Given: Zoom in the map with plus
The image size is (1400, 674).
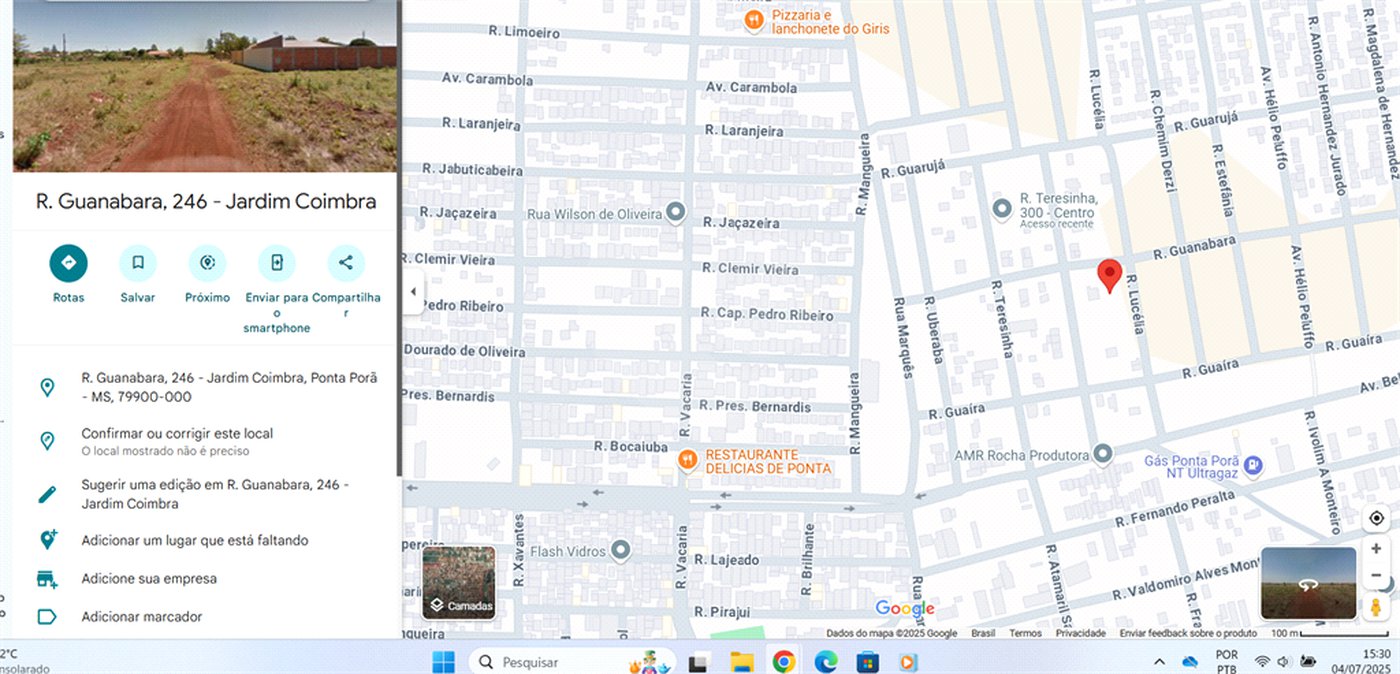Looking at the screenshot, I should (x=1377, y=549).
